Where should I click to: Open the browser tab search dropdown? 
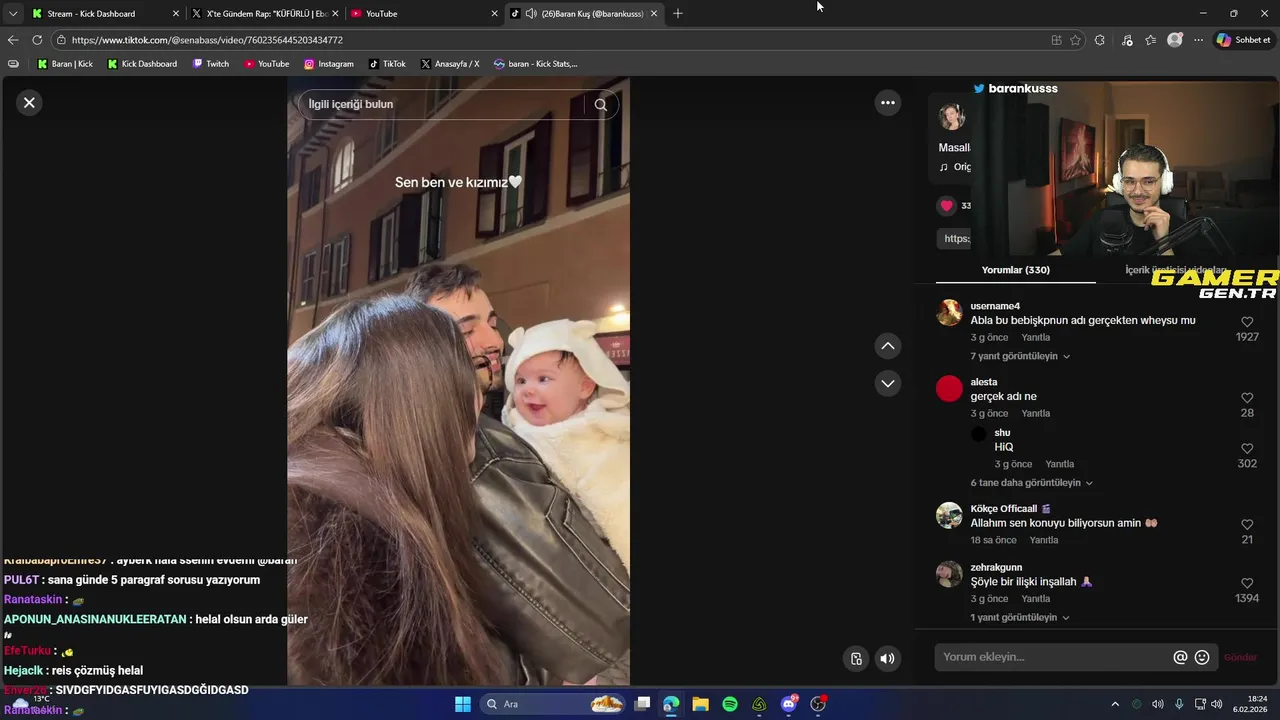point(13,13)
